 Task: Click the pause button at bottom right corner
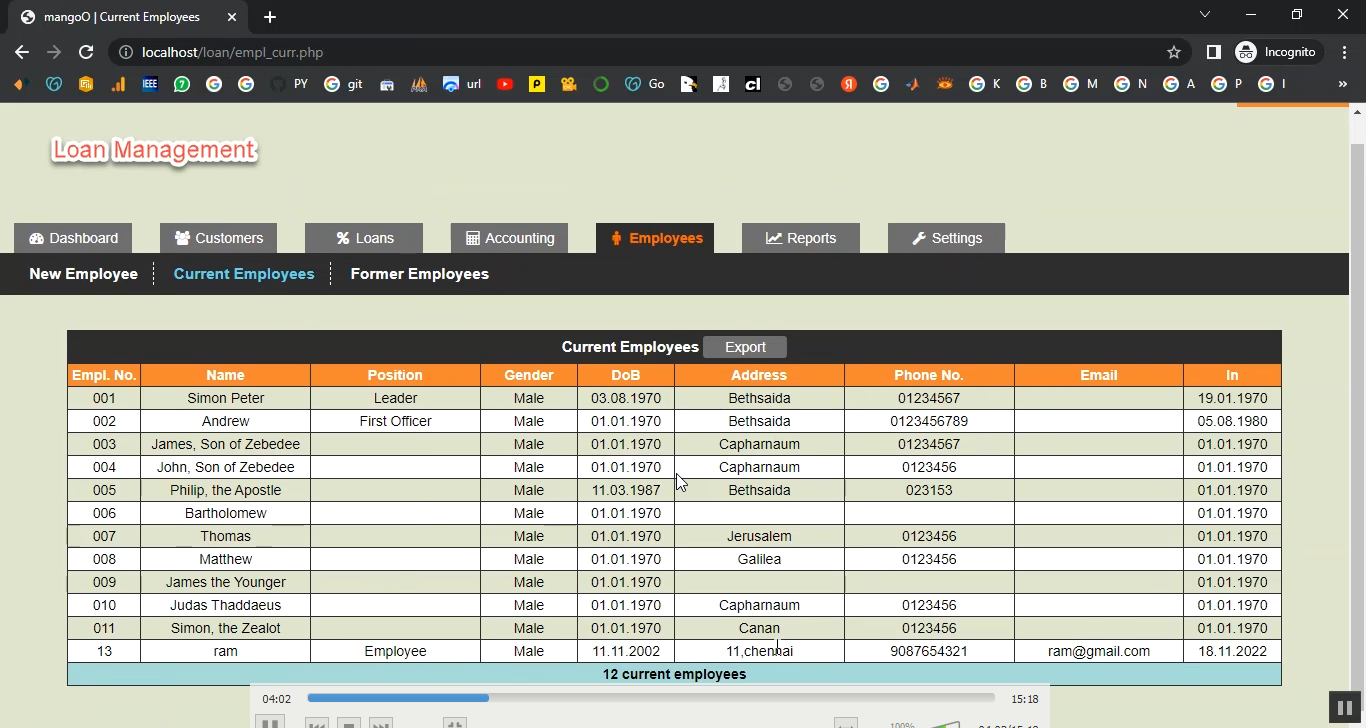(1345, 707)
